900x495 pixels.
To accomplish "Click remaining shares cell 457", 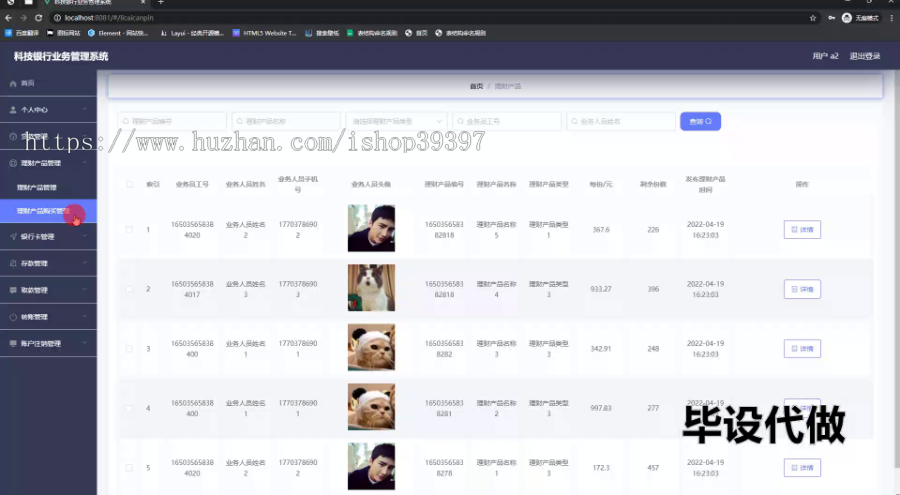I will [653, 467].
